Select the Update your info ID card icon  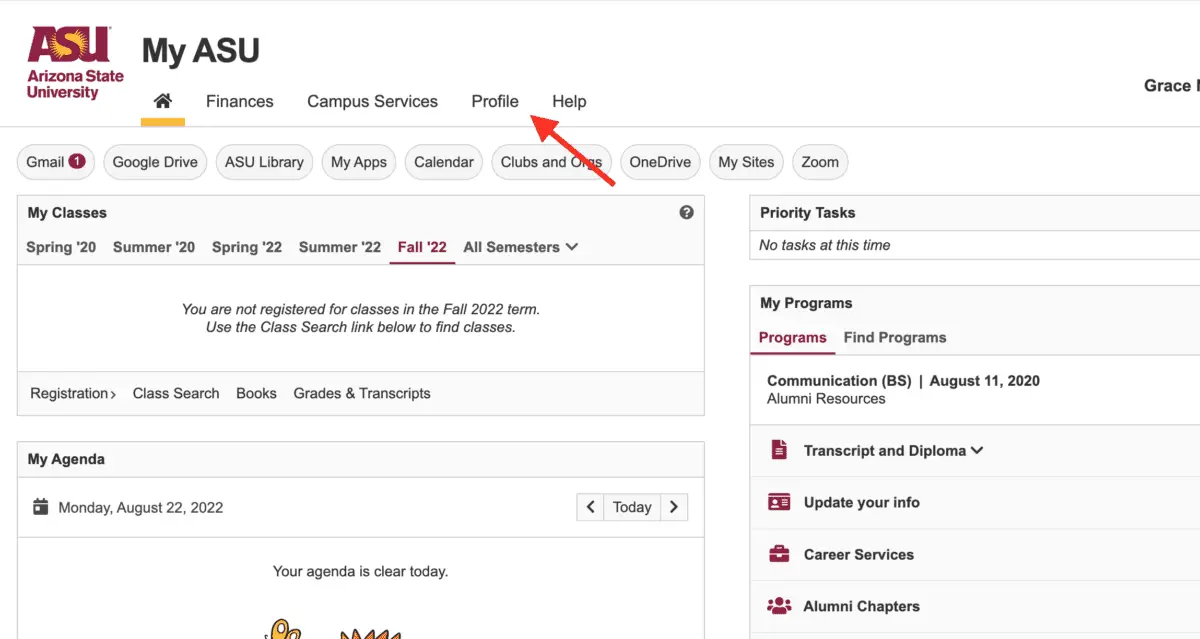point(779,502)
